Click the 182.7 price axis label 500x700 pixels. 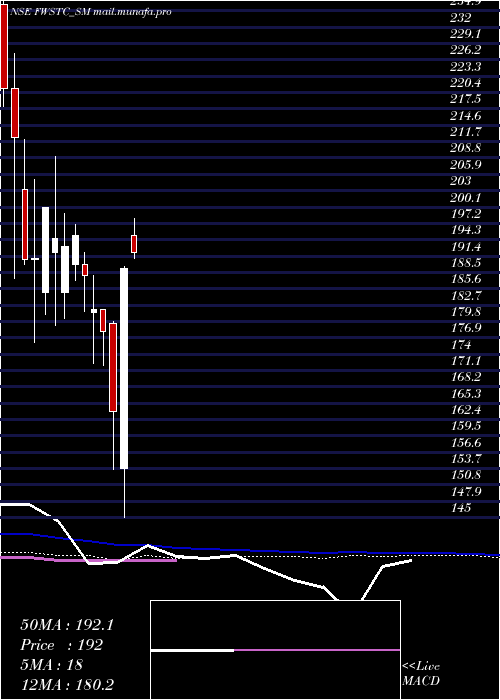click(465, 296)
